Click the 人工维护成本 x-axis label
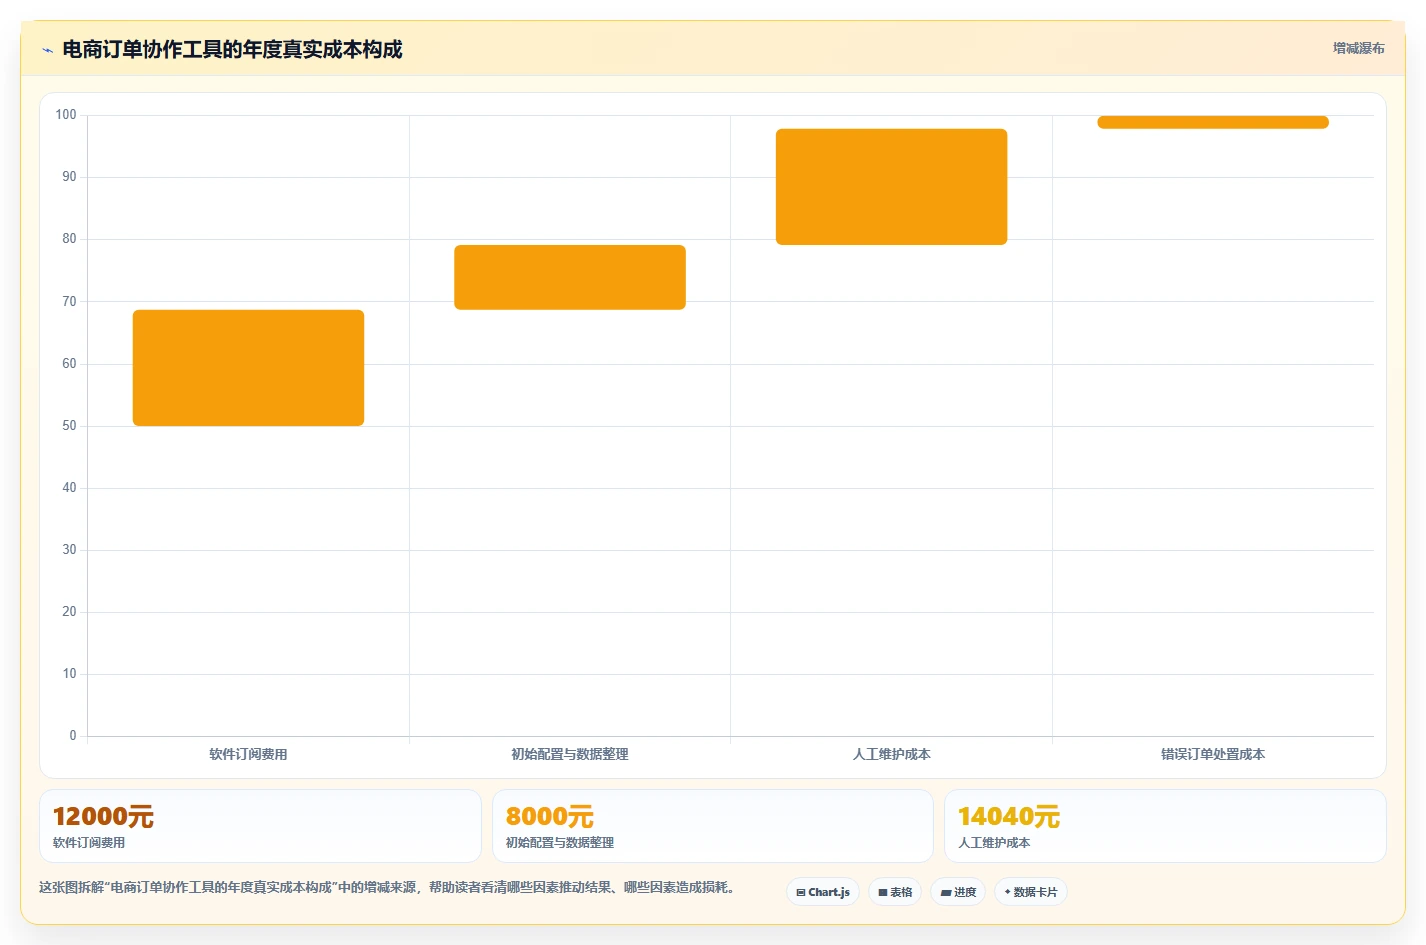This screenshot has height=945, width=1426. [x=891, y=754]
